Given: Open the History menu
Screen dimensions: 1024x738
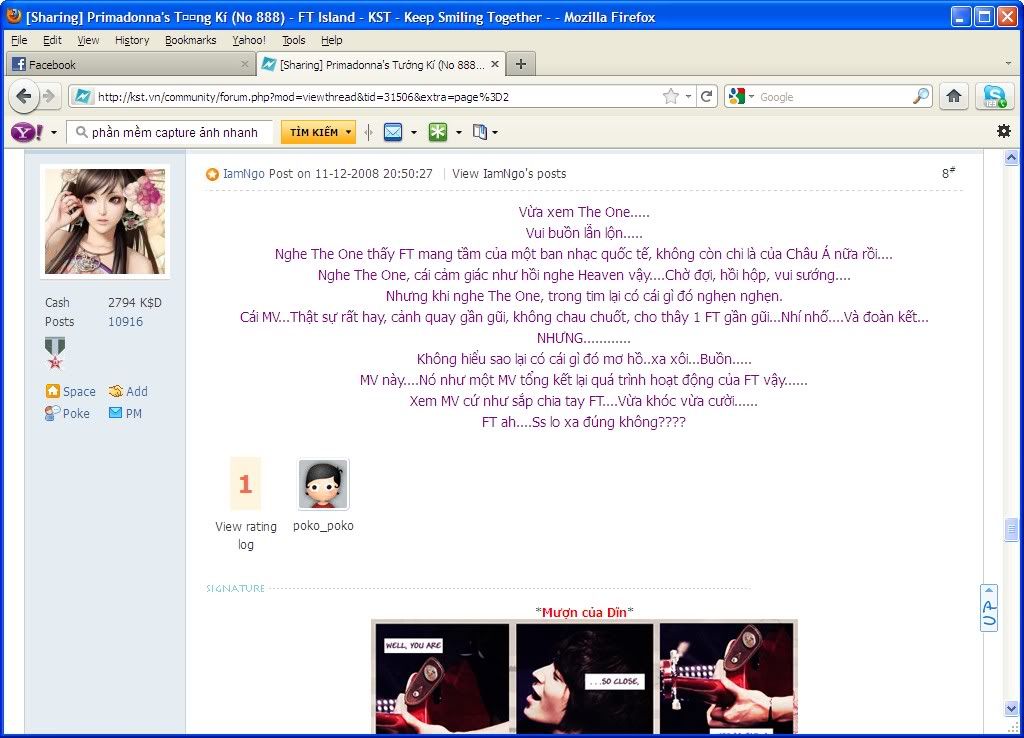Looking at the screenshot, I should [132, 40].
